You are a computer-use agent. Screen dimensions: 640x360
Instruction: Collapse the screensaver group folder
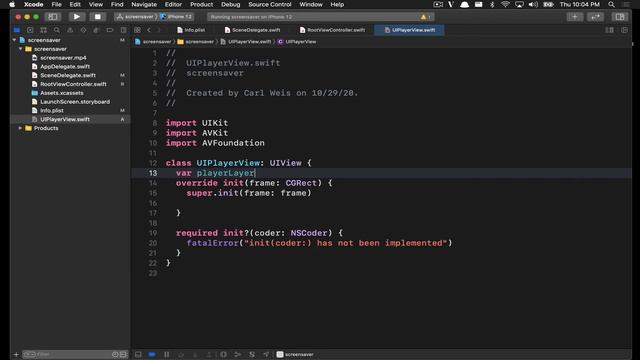pos(20,49)
